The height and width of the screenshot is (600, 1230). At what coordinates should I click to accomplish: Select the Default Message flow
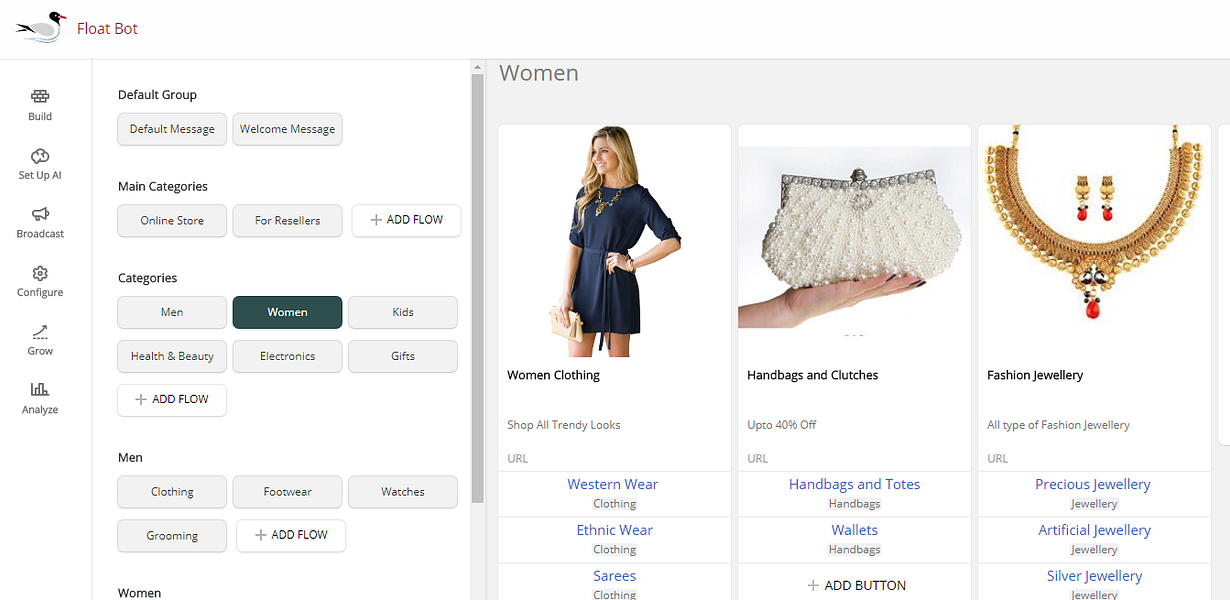[172, 129]
